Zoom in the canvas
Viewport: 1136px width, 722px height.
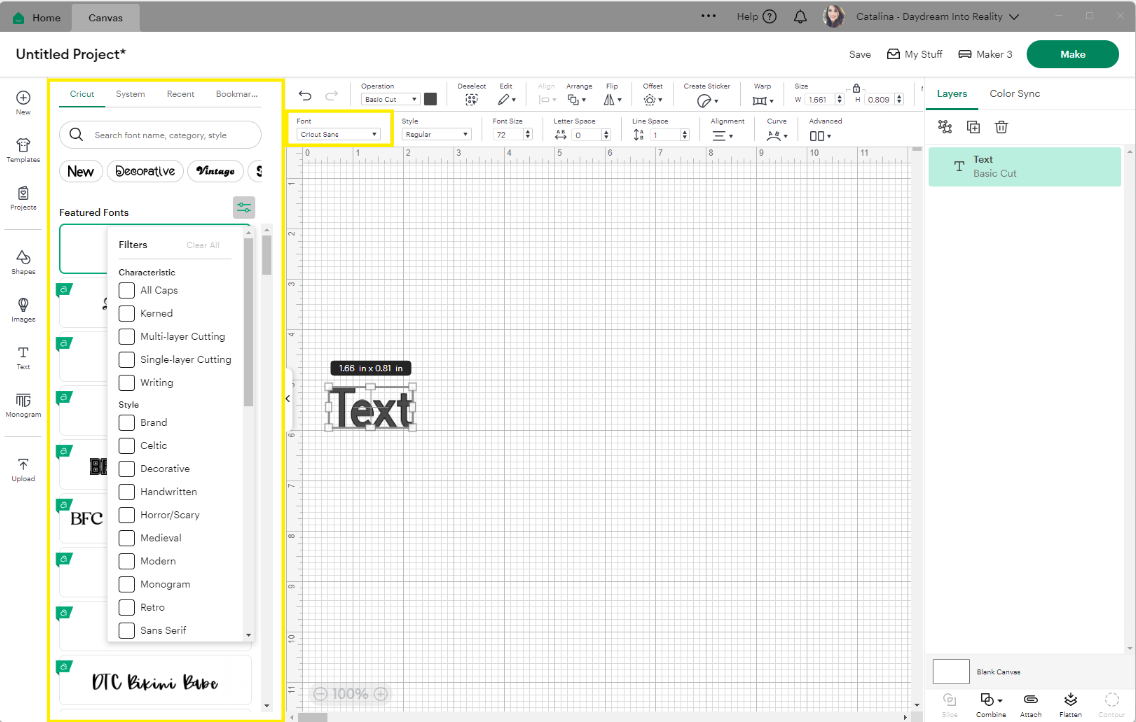[x=381, y=694]
